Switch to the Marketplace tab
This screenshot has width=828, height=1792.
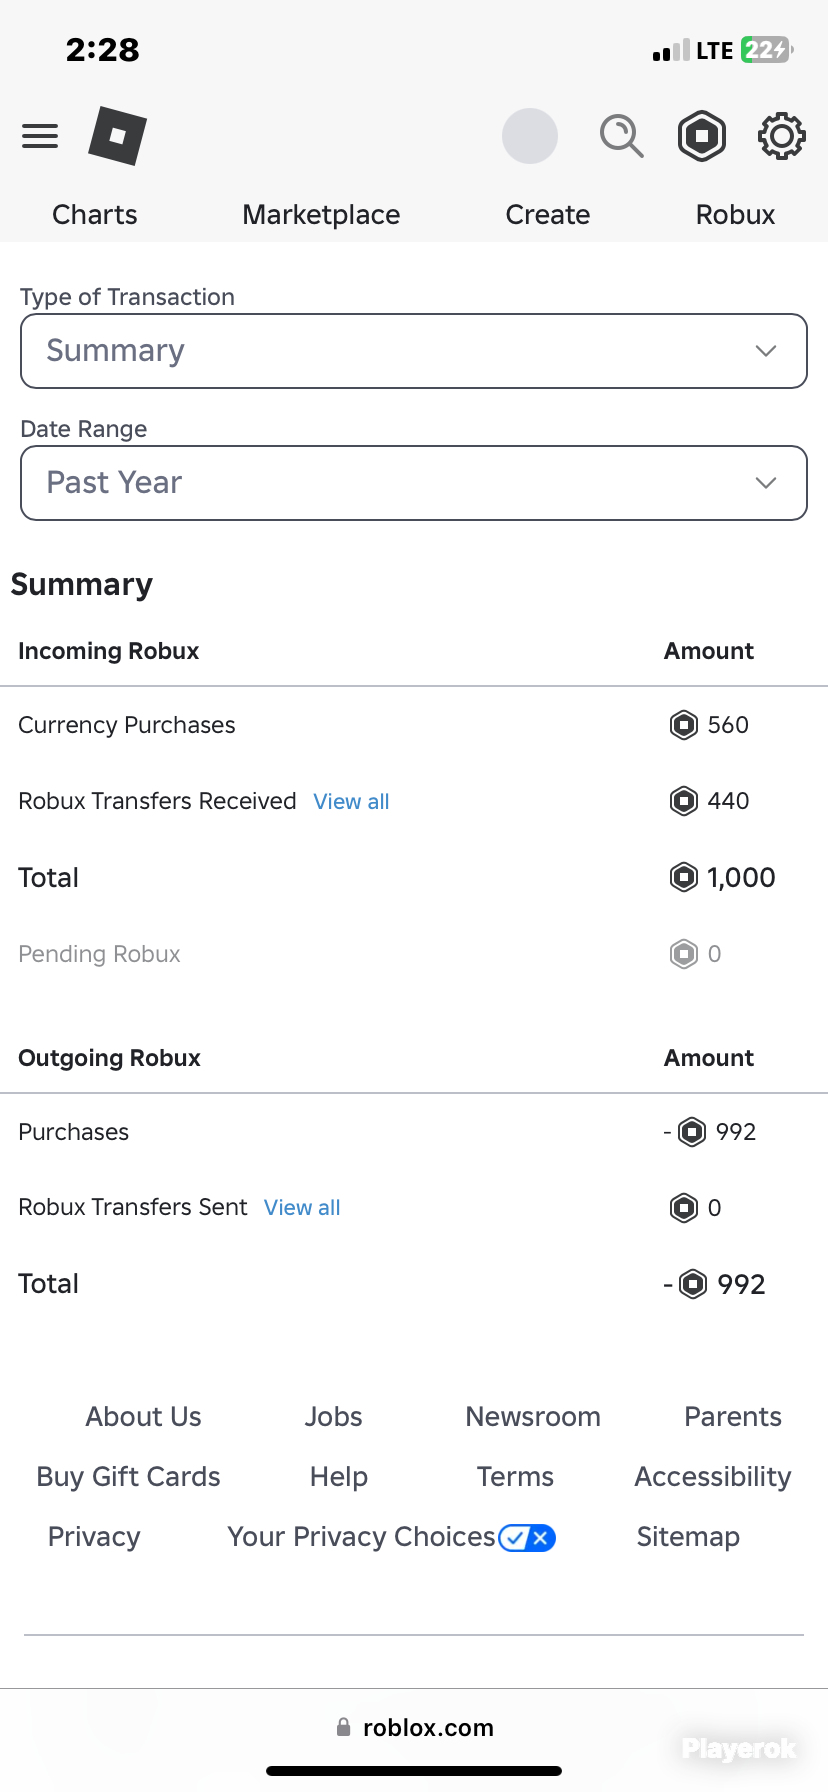(x=321, y=214)
